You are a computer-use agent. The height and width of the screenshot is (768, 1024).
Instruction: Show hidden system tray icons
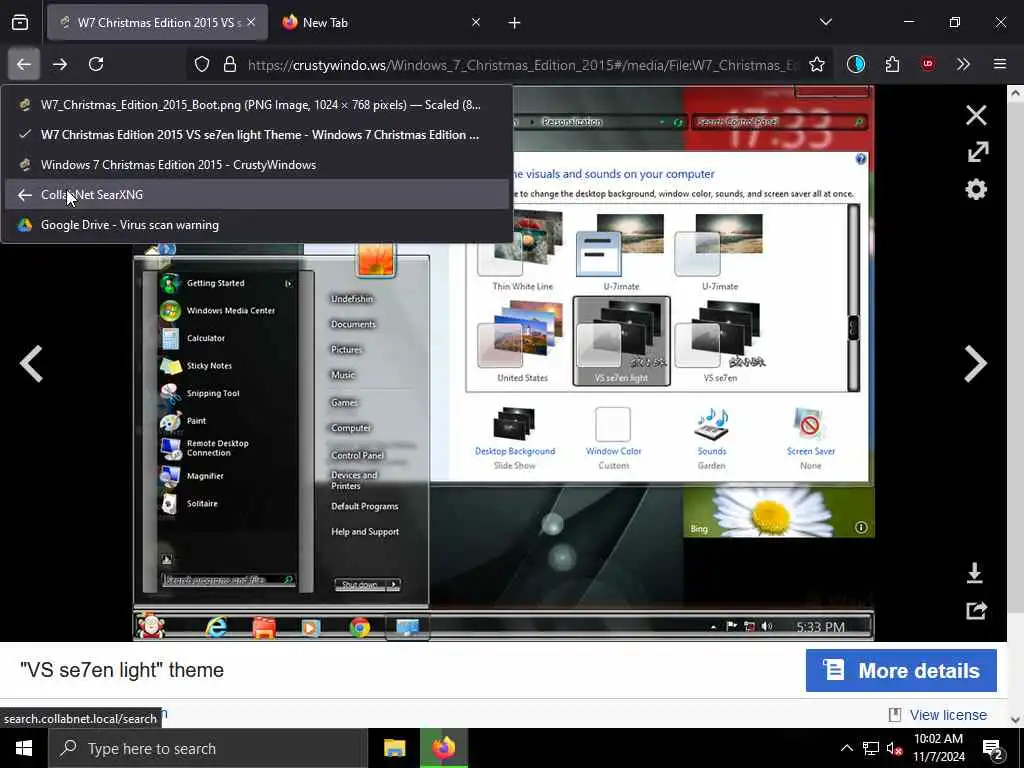[846, 748]
